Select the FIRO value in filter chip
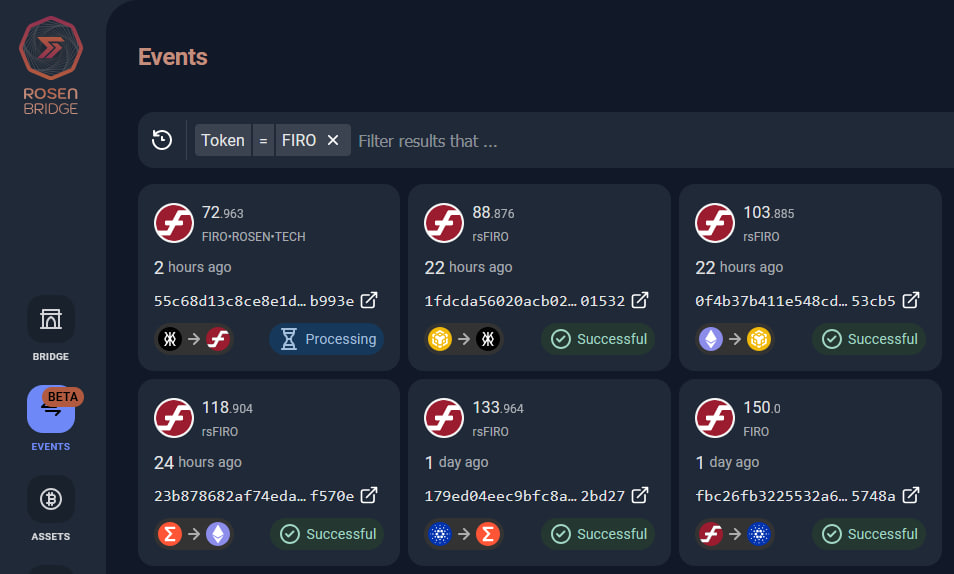Image resolution: width=954 pixels, height=574 pixels. coord(299,140)
